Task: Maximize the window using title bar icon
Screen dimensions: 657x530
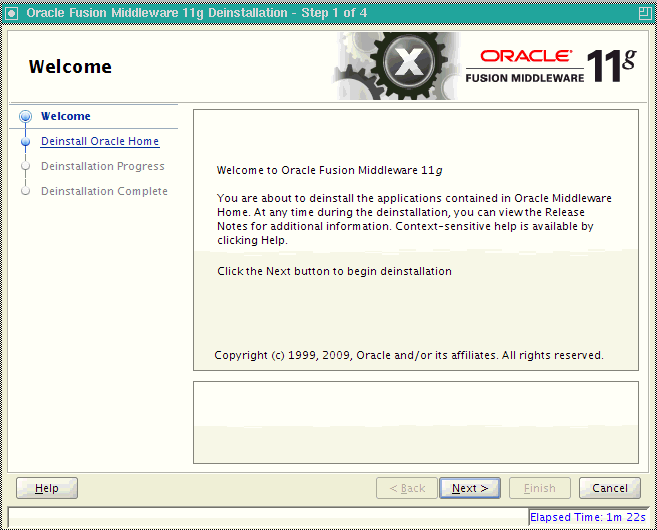Action: pyautogui.click(x=645, y=13)
